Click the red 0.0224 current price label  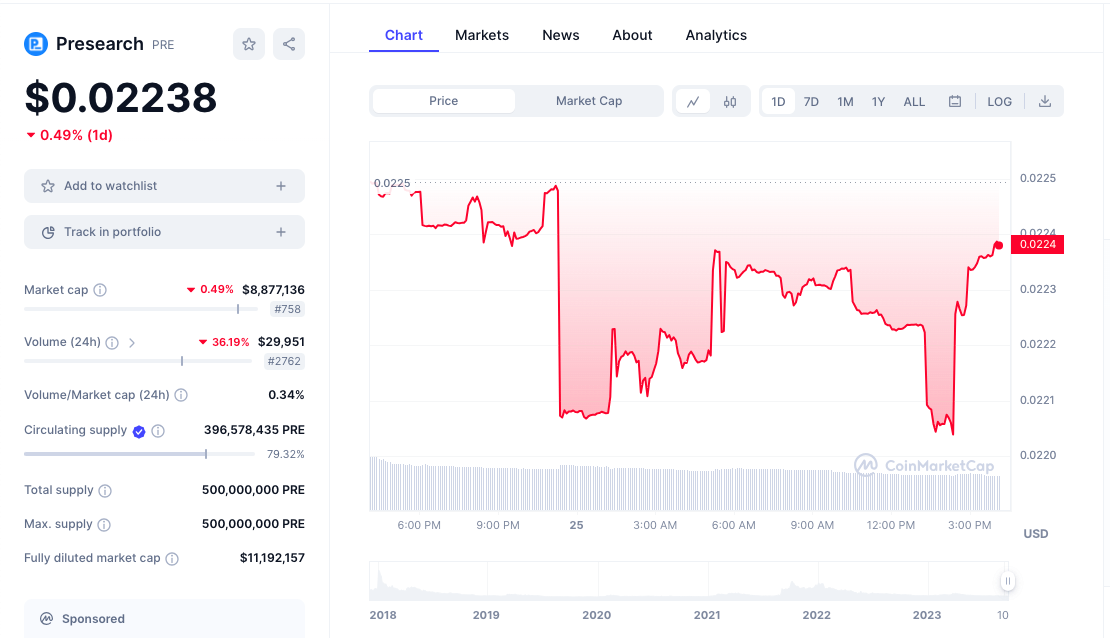coord(1037,244)
